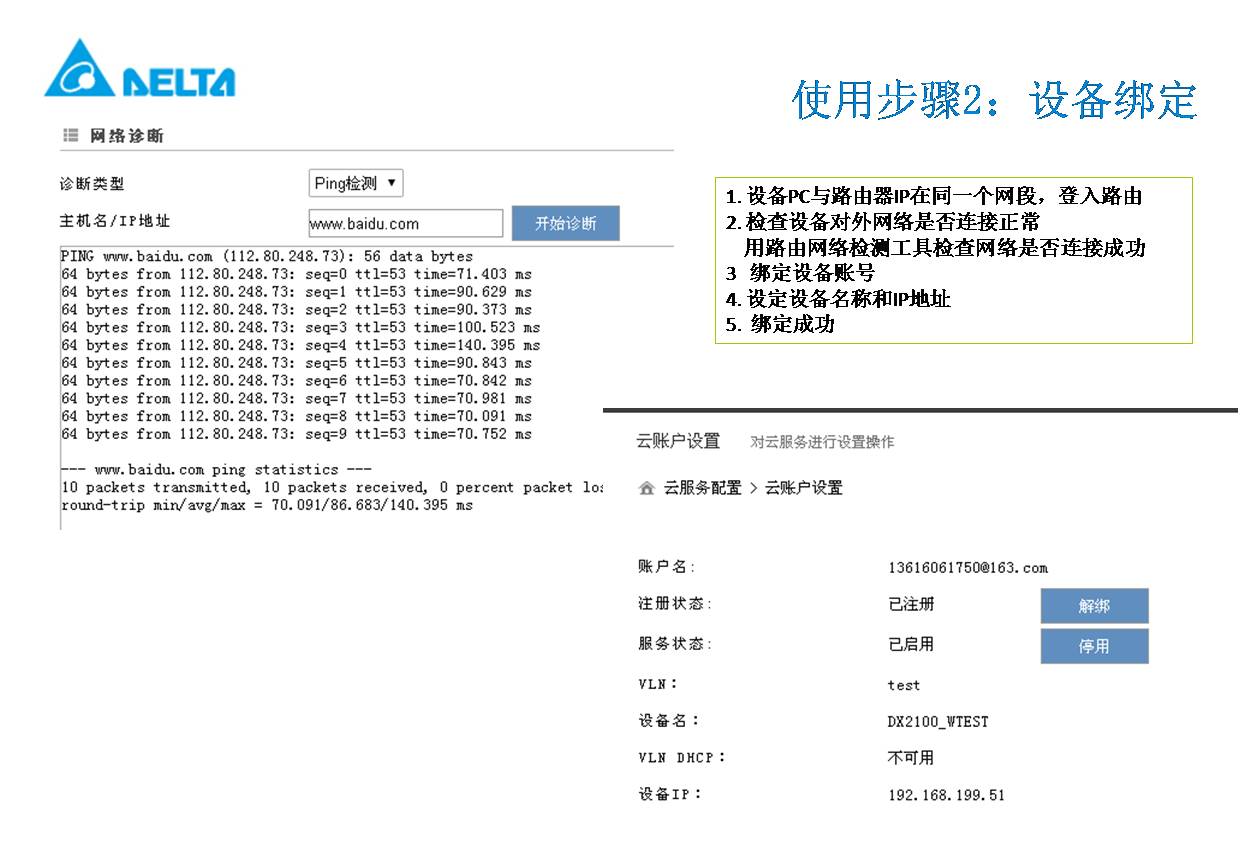Click the 网络诊断 section title
1250x852 pixels.
point(127,135)
